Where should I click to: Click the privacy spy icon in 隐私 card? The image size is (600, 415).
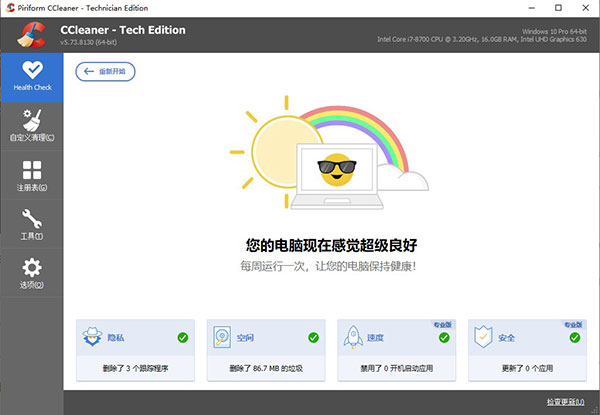[92, 337]
